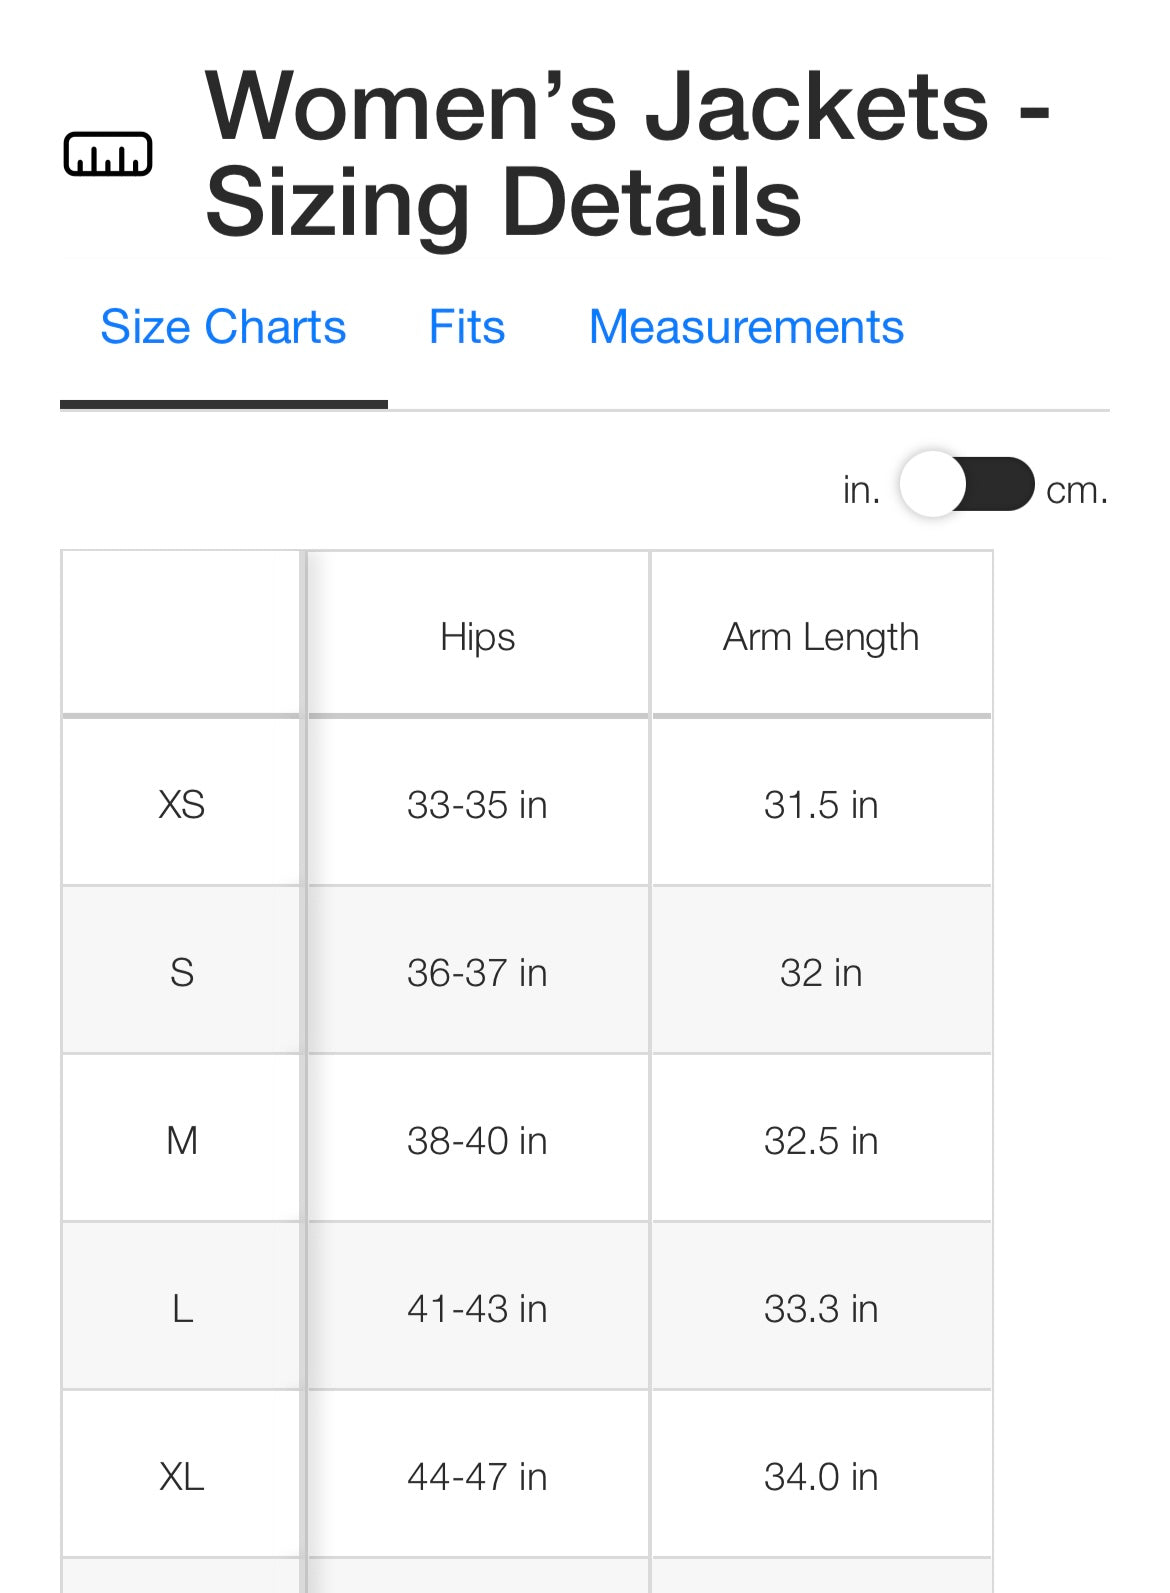Click the in. unit label

(861, 490)
